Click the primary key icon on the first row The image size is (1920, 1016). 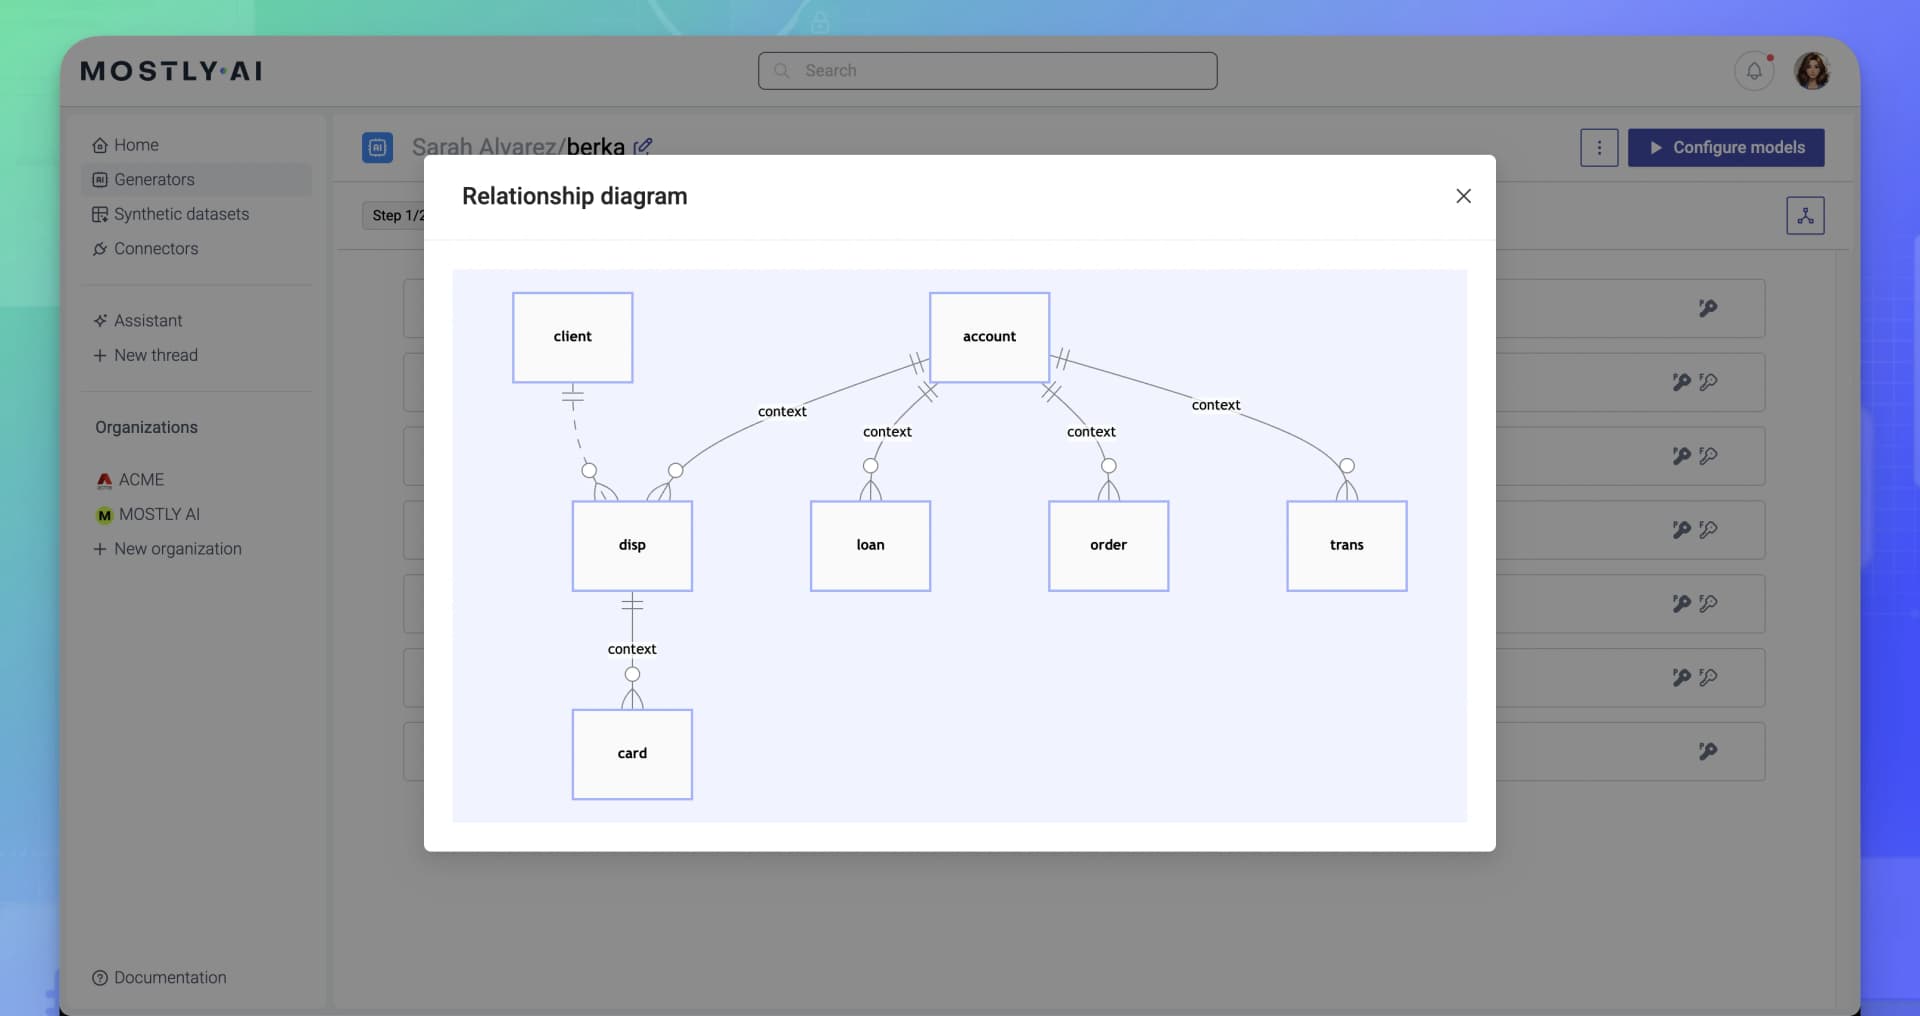tap(1707, 308)
